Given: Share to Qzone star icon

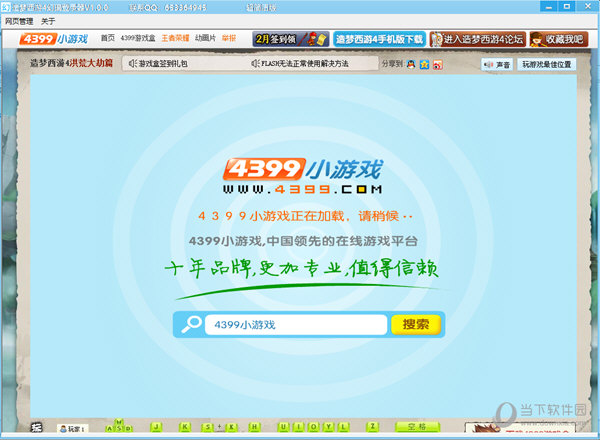Looking at the screenshot, I should [424, 64].
